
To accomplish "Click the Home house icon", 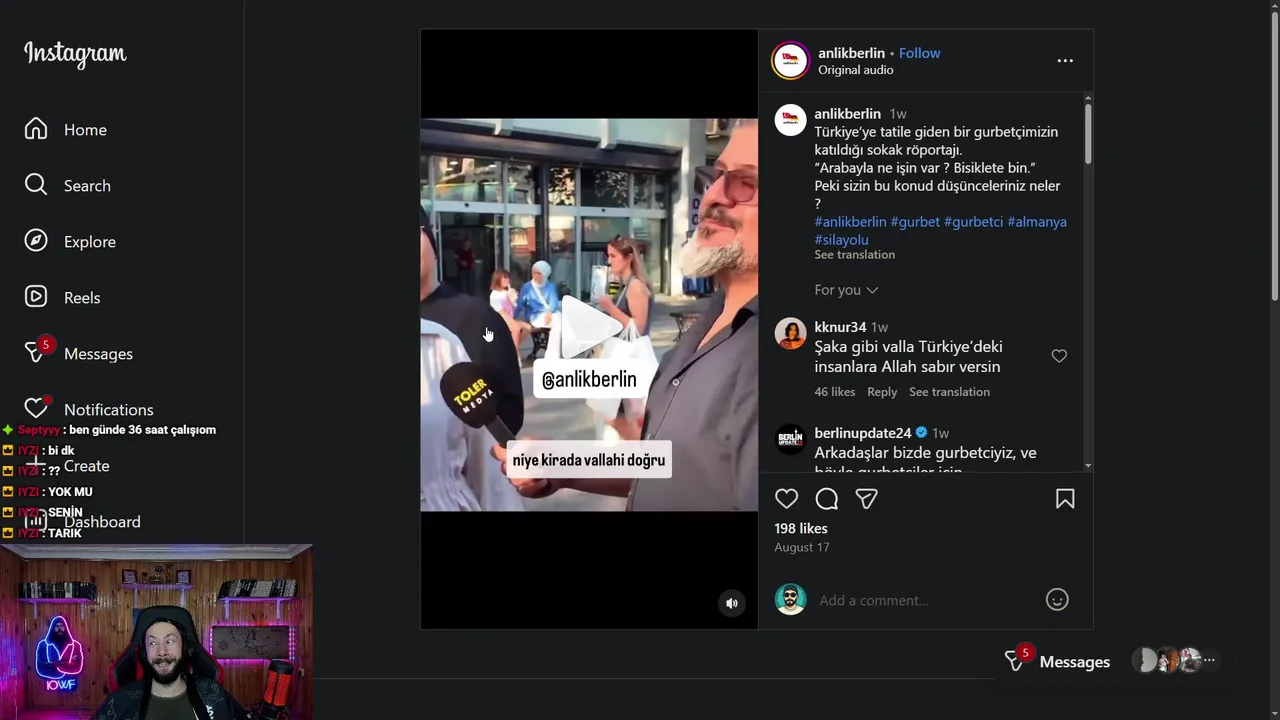I will pyautogui.click(x=36, y=129).
